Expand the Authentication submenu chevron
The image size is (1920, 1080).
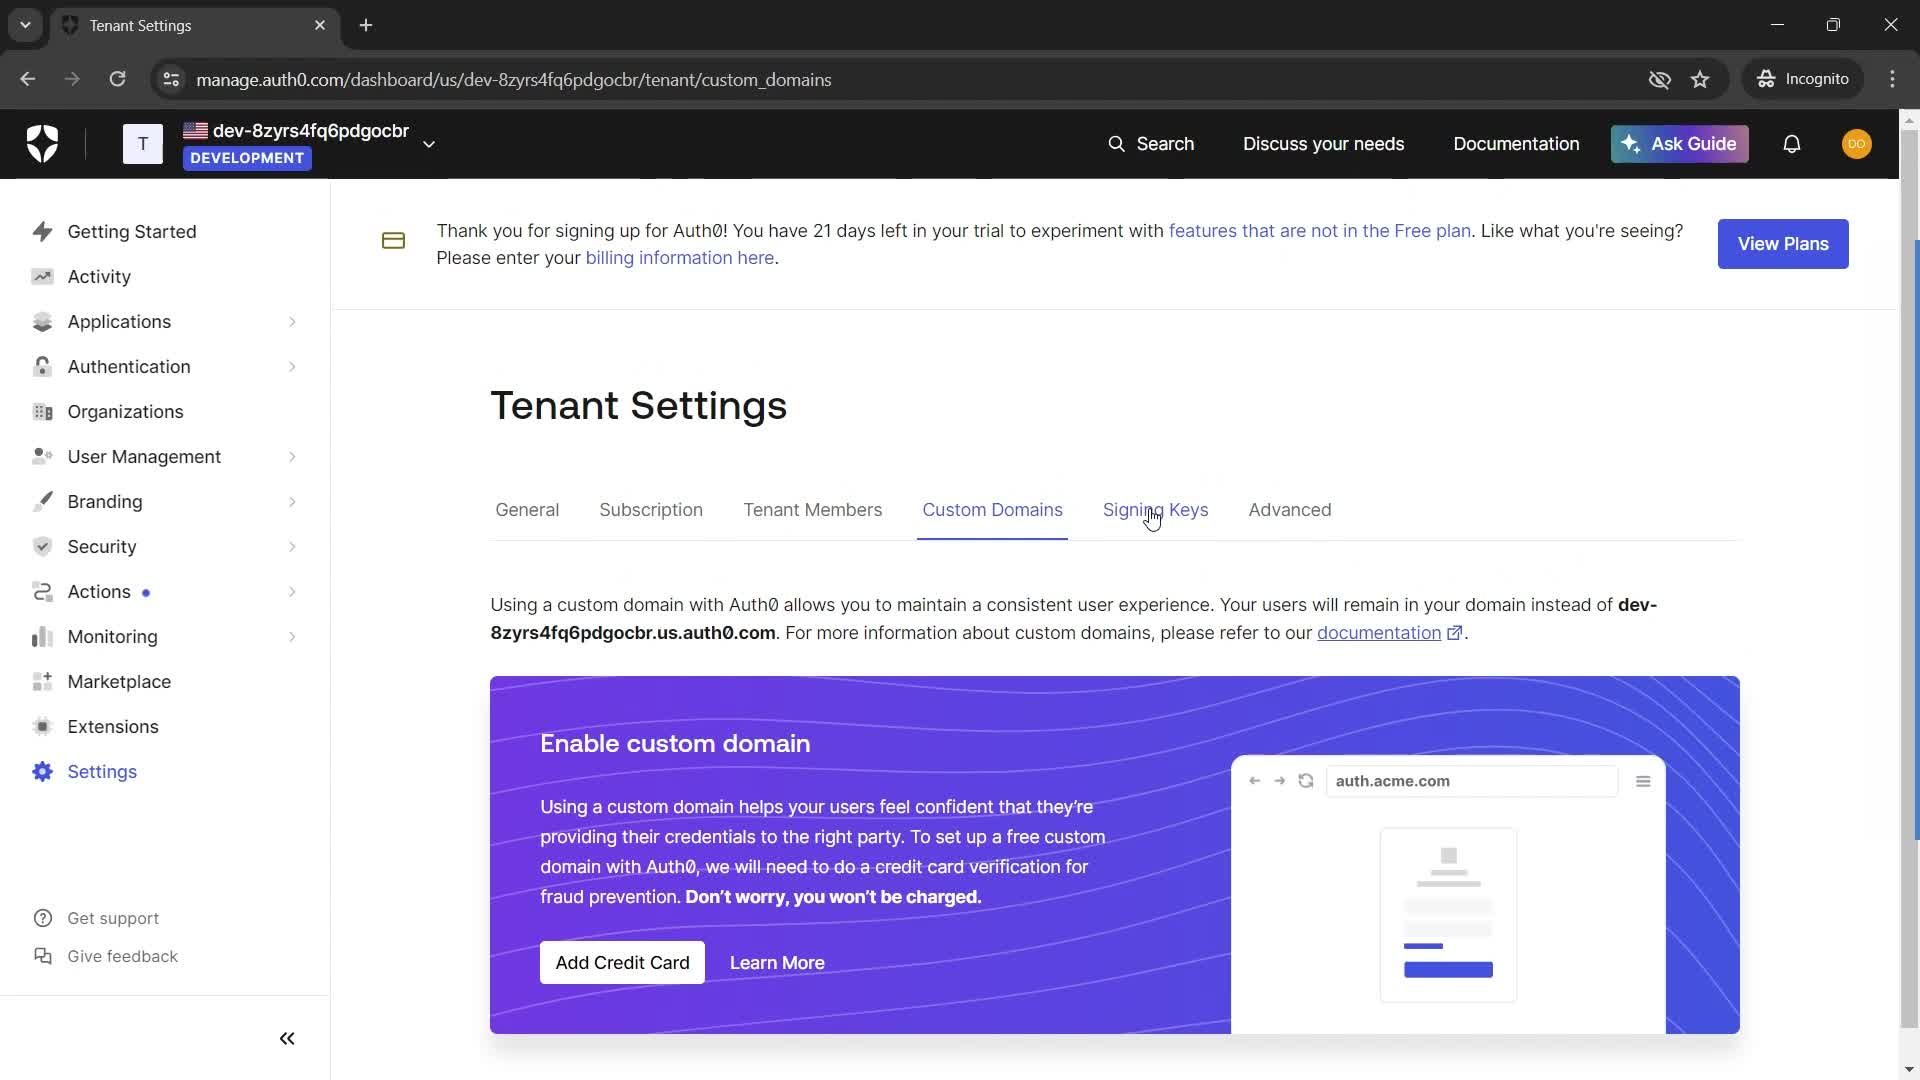click(x=292, y=367)
